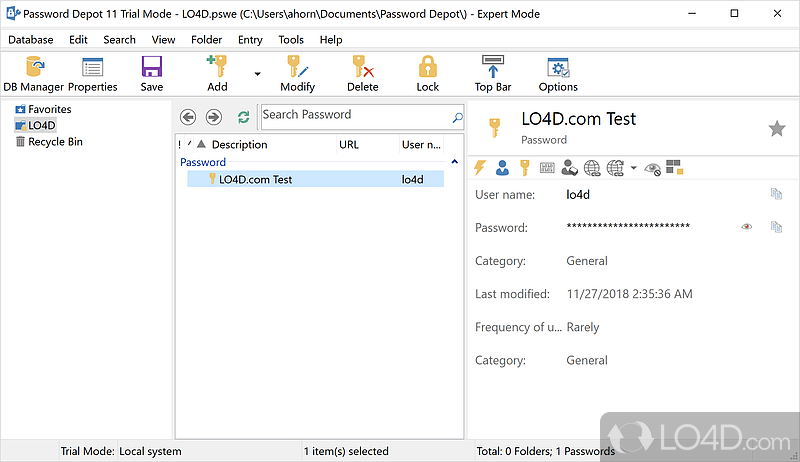Click the globe with arrow icon
This screenshot has height=462, width=800.
(615, 168)
